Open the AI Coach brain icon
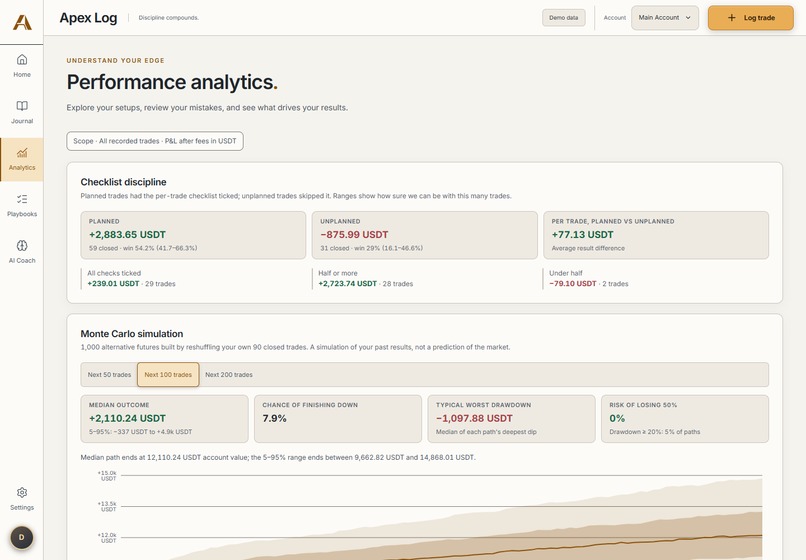This screenshot has height=560, width=806. click(x=22, y=245)
